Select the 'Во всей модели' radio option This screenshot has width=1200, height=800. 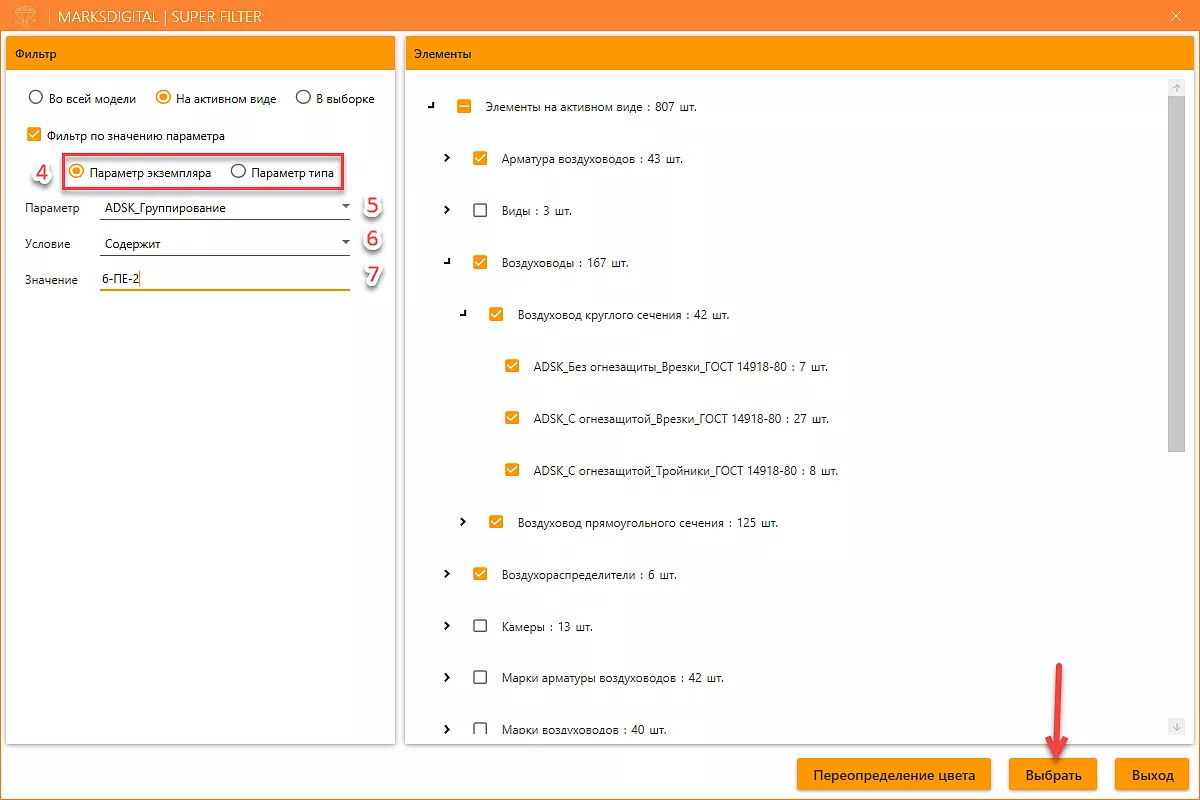[36, 98]
